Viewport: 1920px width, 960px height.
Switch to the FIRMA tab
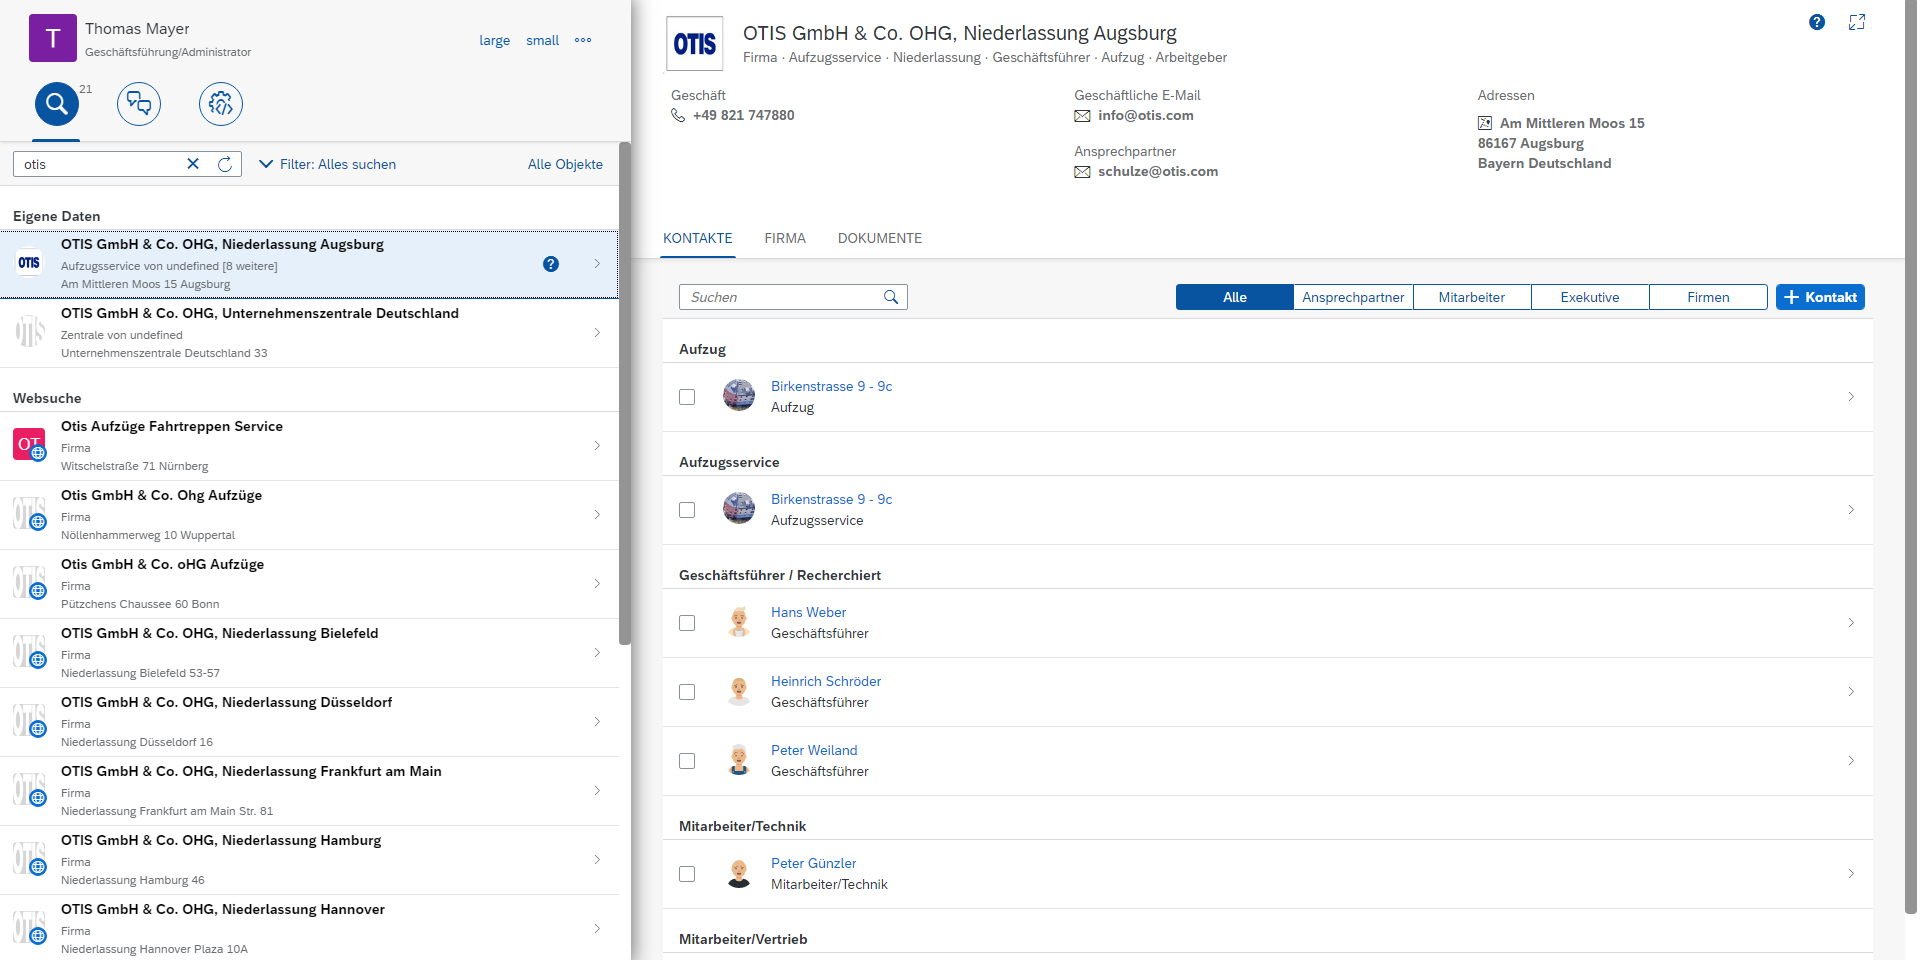[785, 238]
